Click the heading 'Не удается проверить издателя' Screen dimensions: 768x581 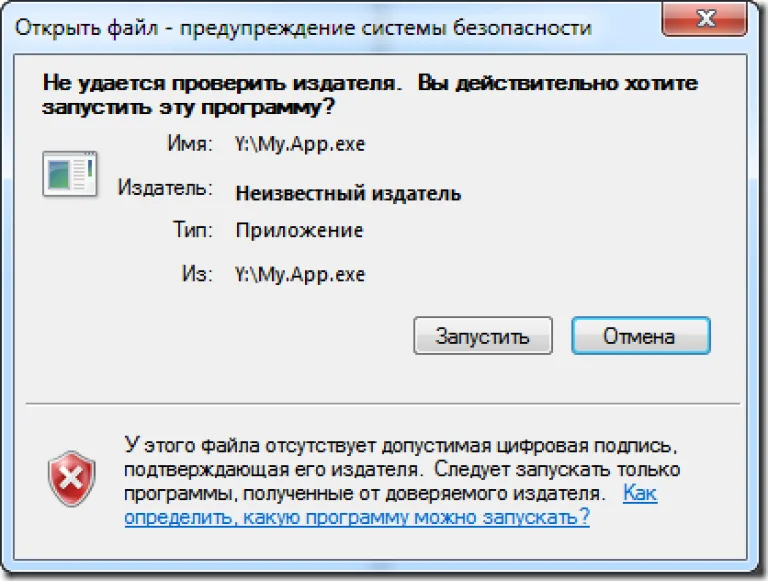pyautogui.click(x=222, y=83)
